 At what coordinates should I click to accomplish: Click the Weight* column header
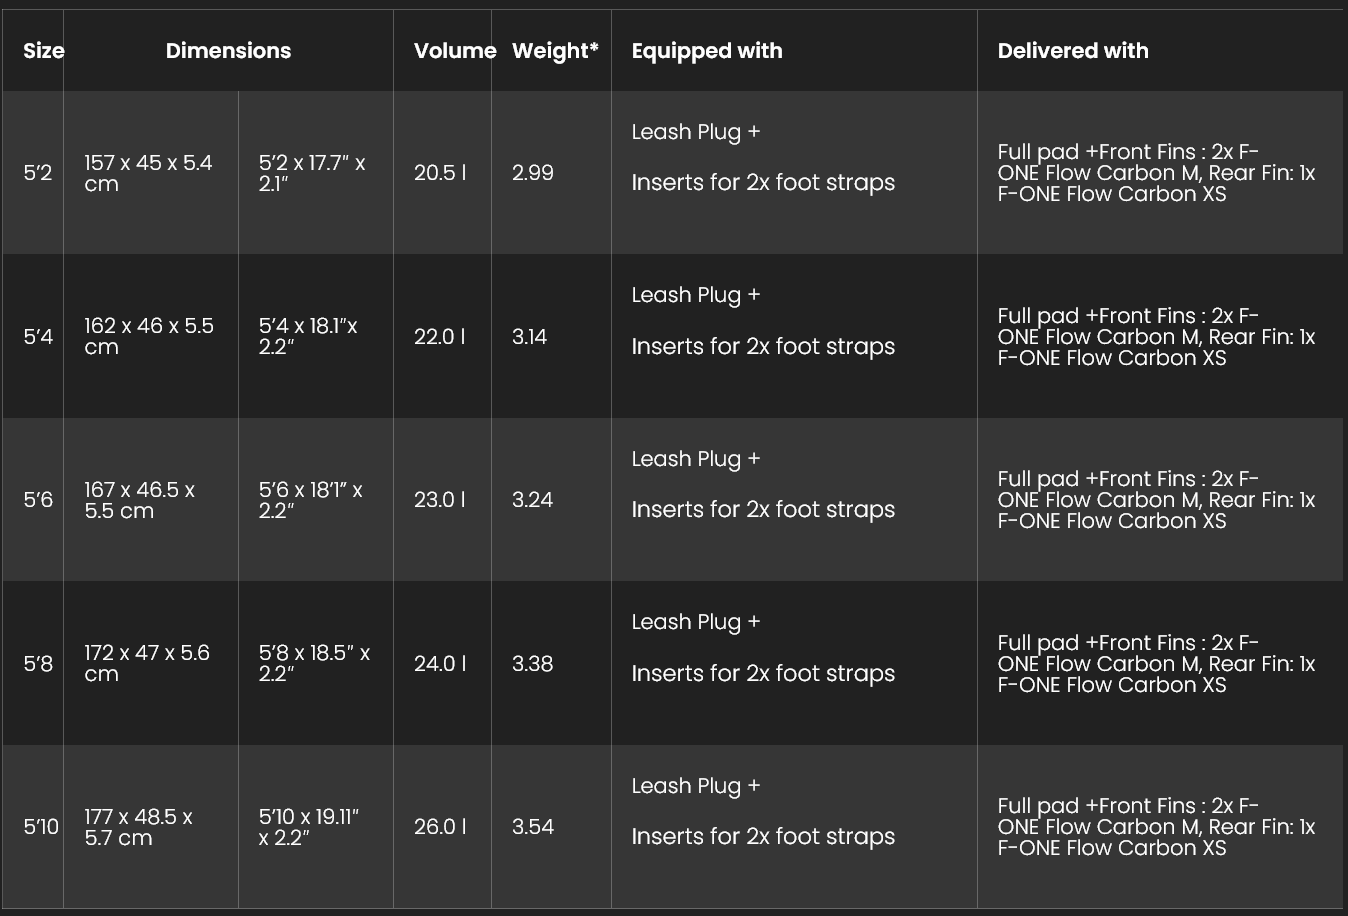555,51
